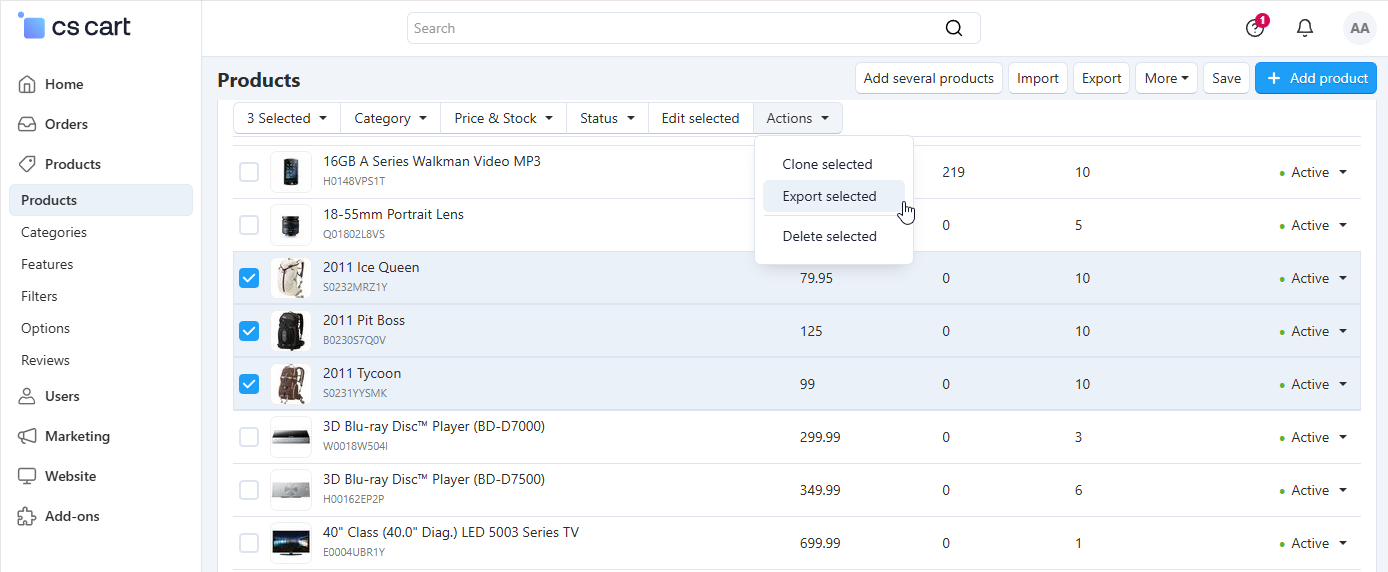Click the Products tag icon in sidebar
This screenshot has width=1388, height=572.
28,164
